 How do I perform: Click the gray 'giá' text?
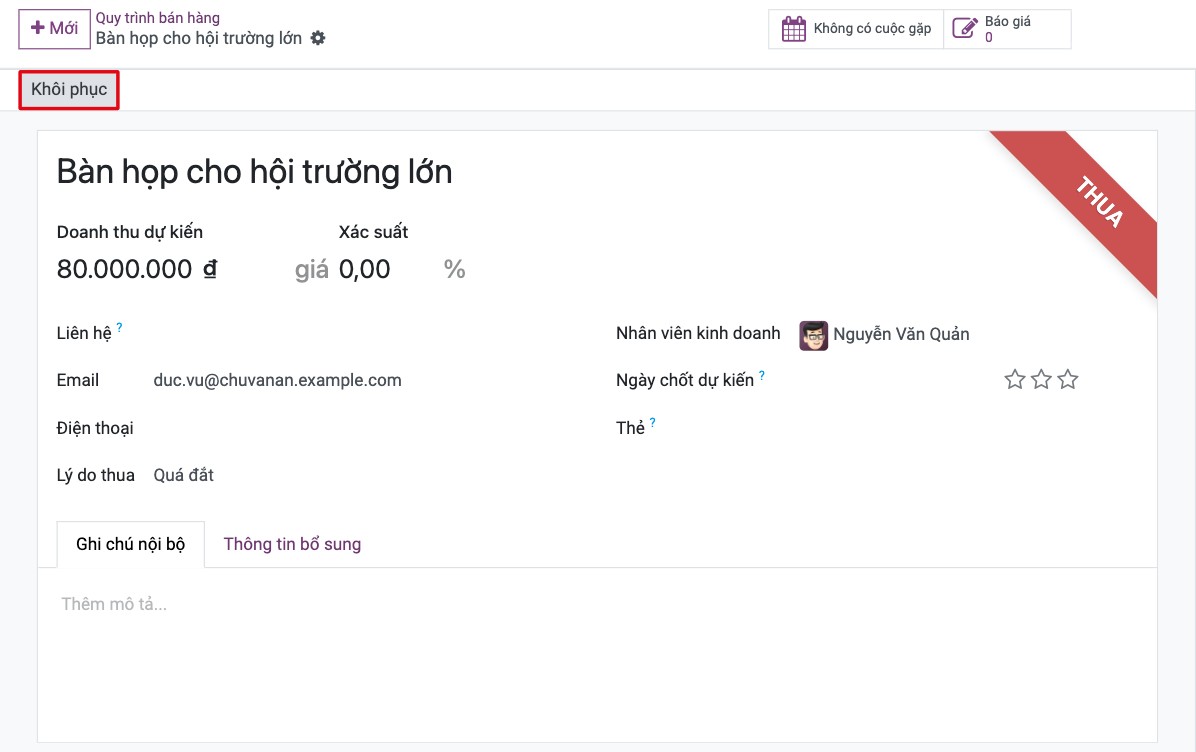pyautogui.click(x=312, y=270)
